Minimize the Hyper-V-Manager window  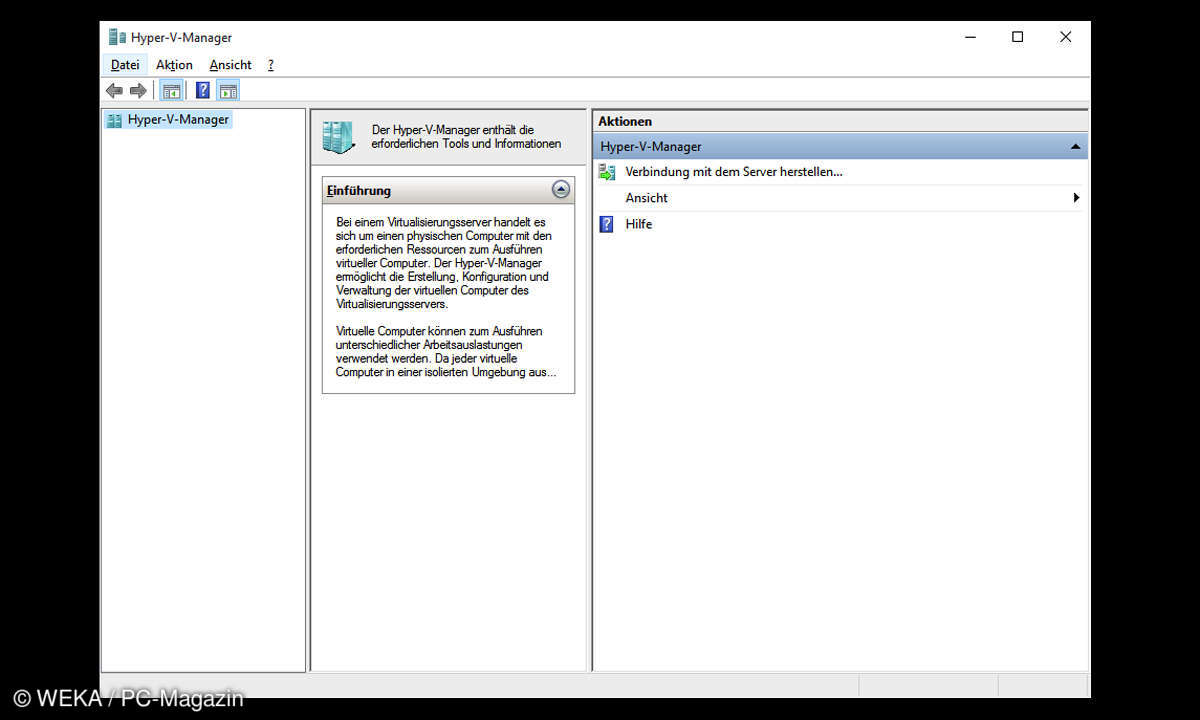click(x=970, y=37)
